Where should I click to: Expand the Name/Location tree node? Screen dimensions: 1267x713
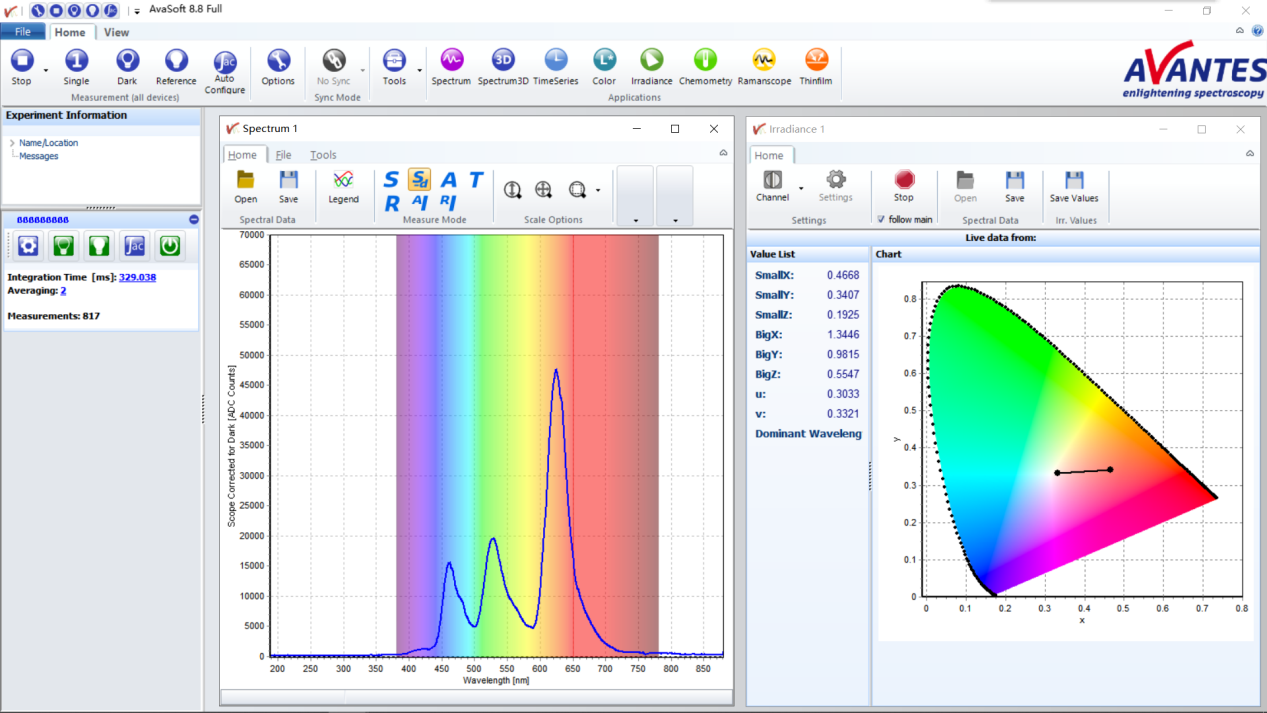(12, 143)
